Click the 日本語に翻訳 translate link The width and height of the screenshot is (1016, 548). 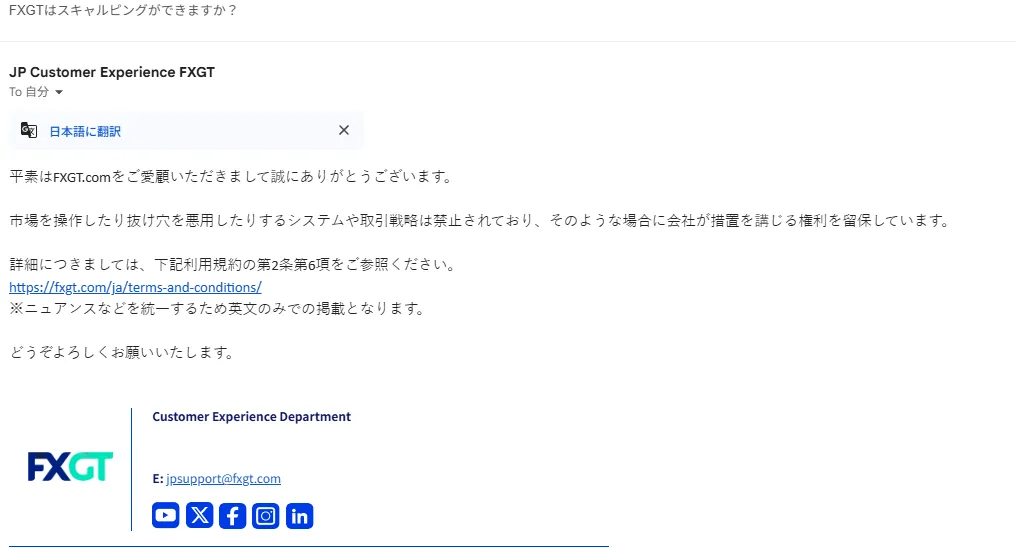coord(85,131)
